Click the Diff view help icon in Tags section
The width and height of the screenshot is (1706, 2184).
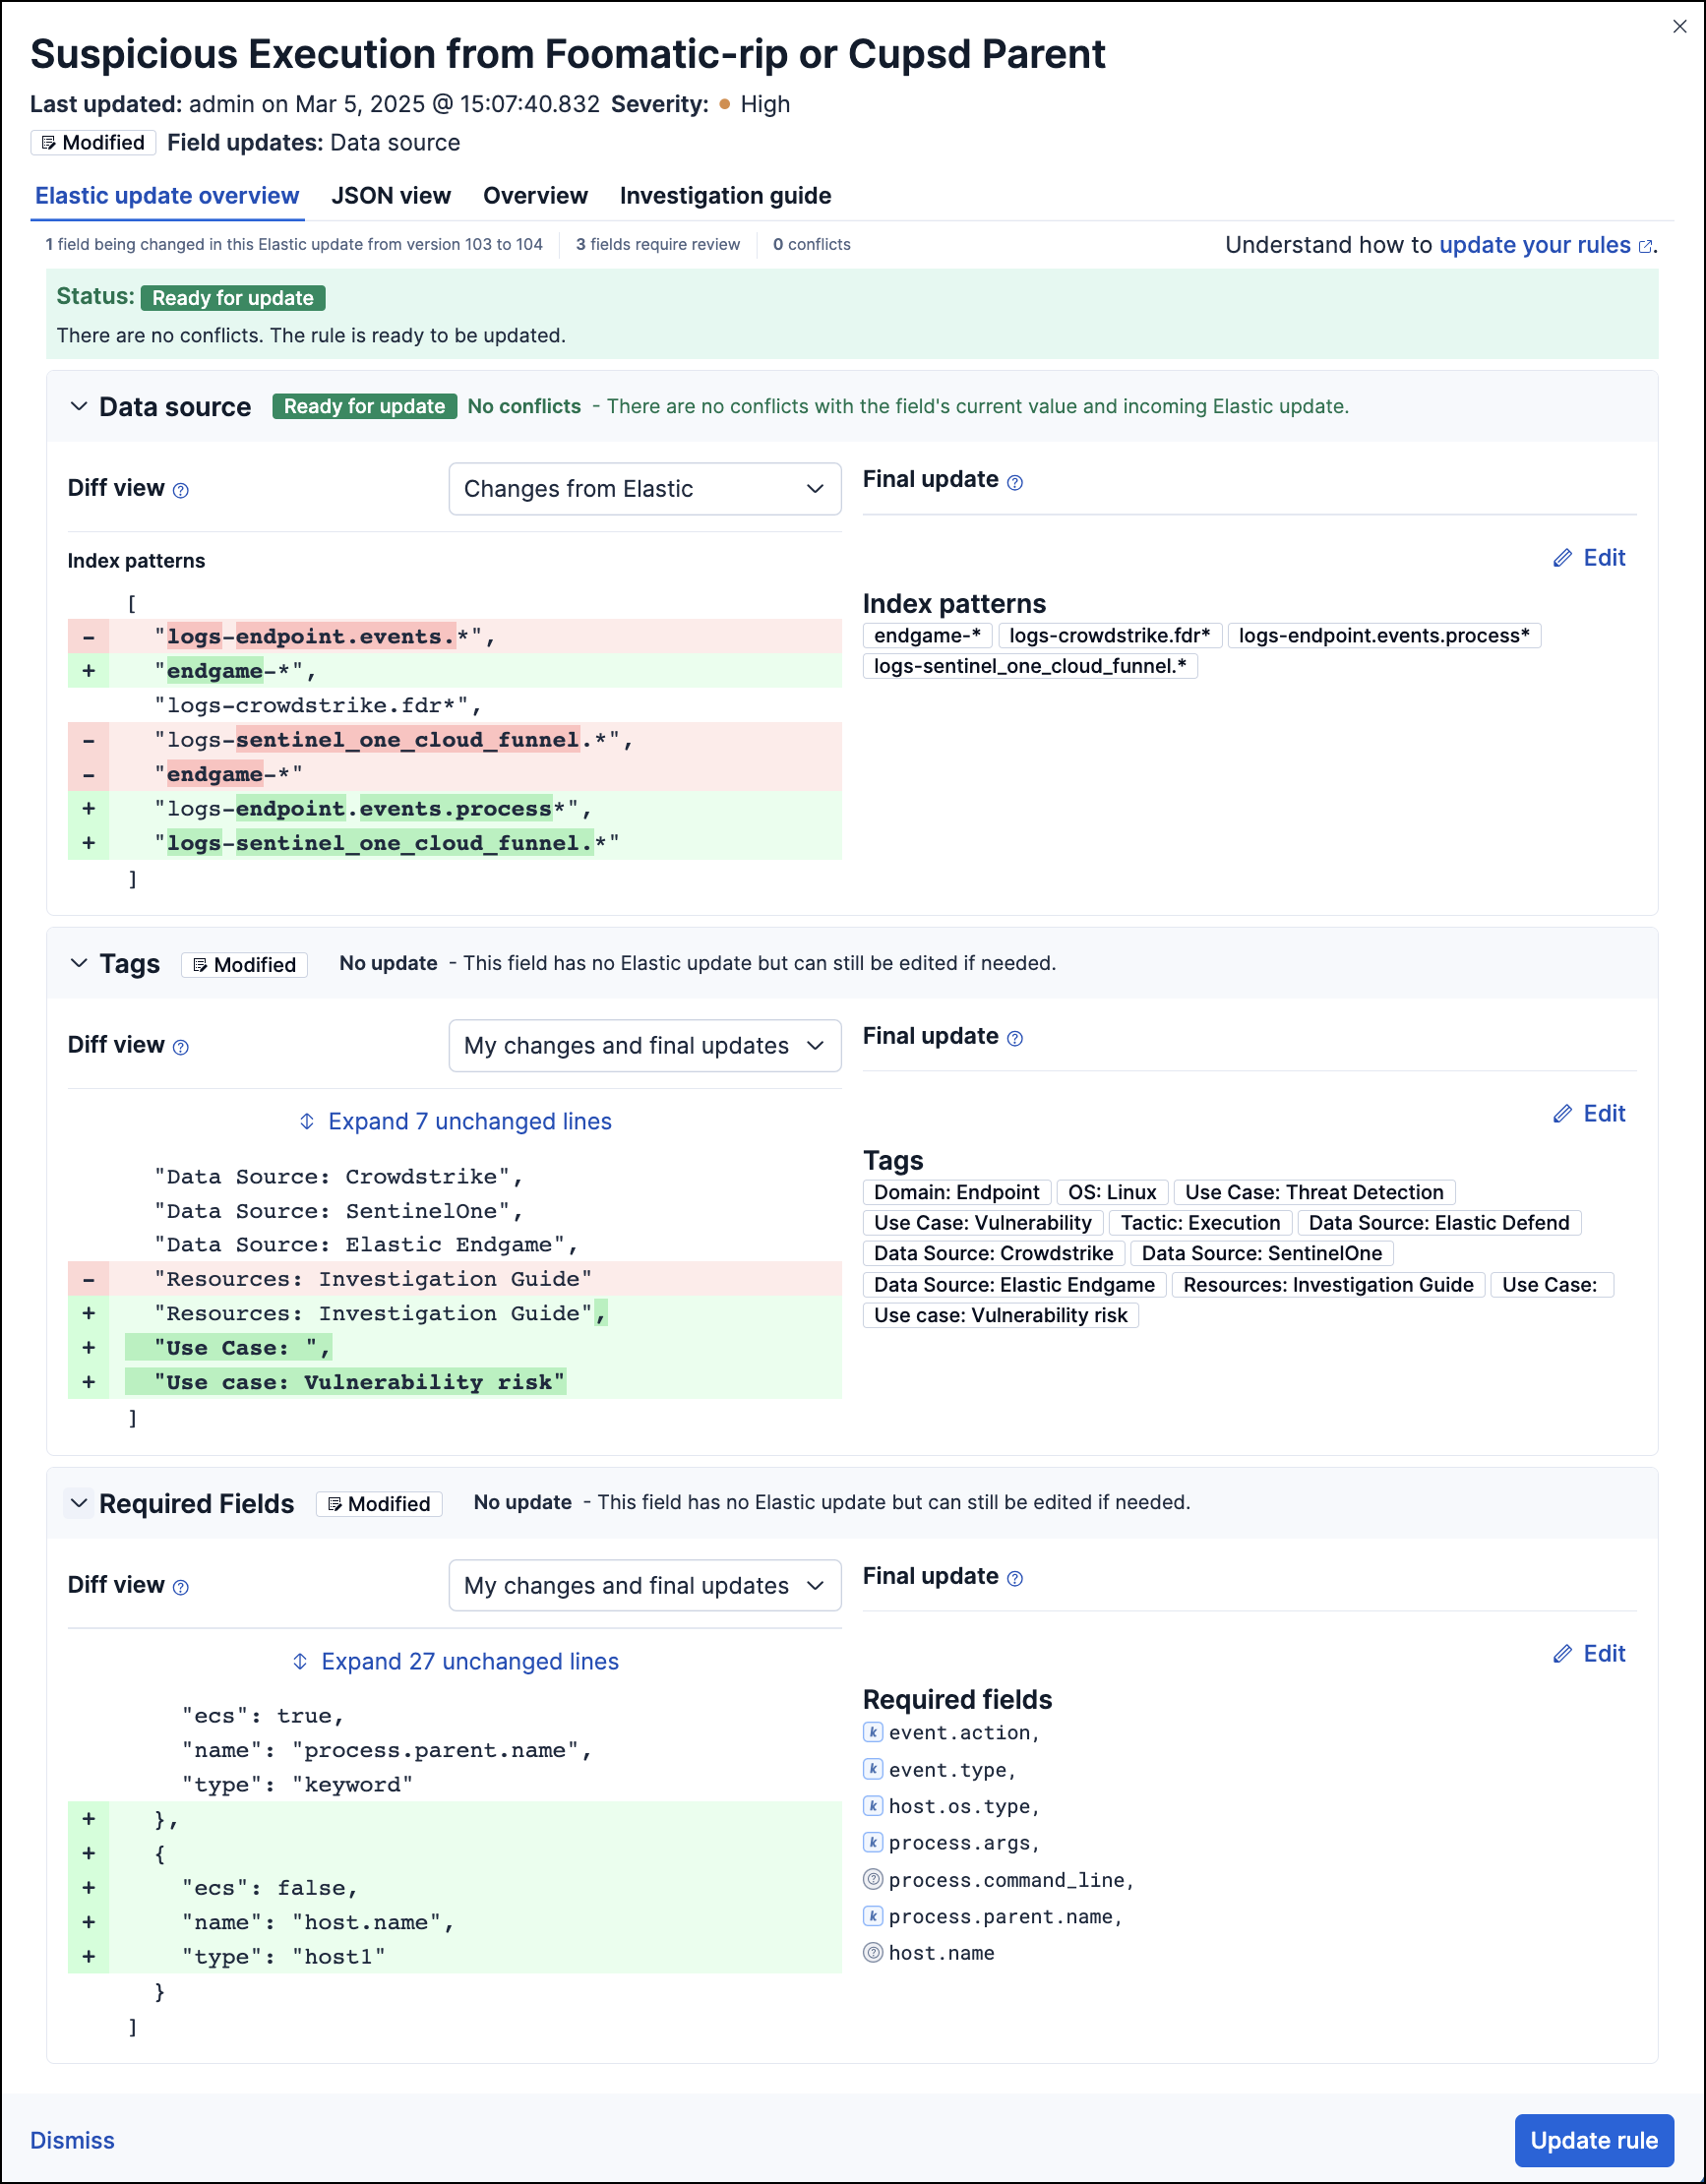click(x=181, y=1047)
